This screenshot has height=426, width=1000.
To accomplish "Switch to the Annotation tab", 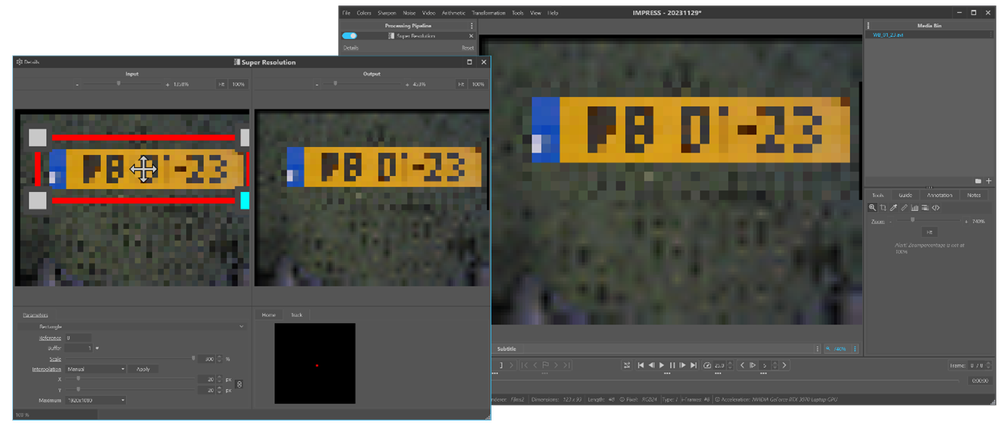I will pyautogui.click(x=939, y=195).
